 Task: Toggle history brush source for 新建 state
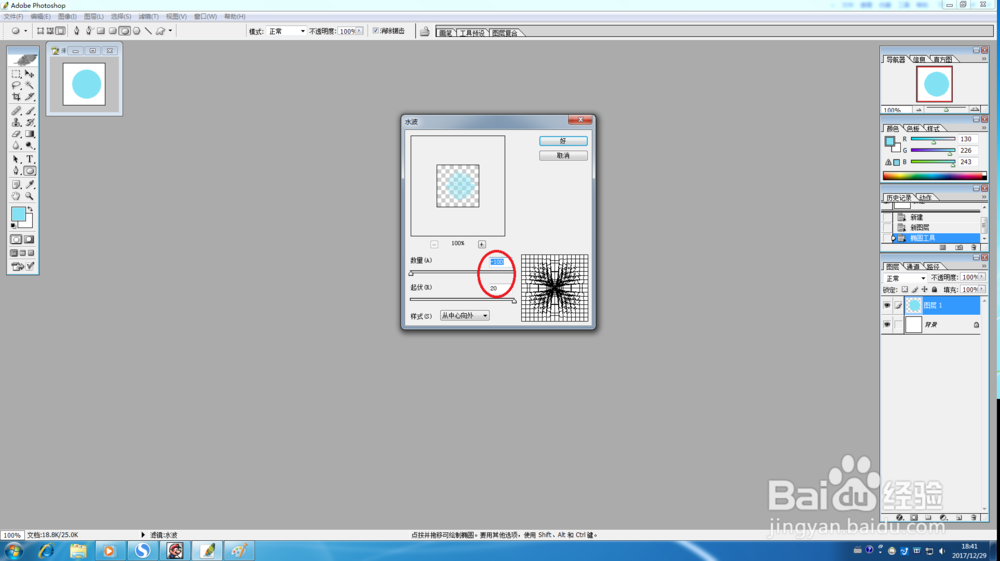[x=887, y=217]
